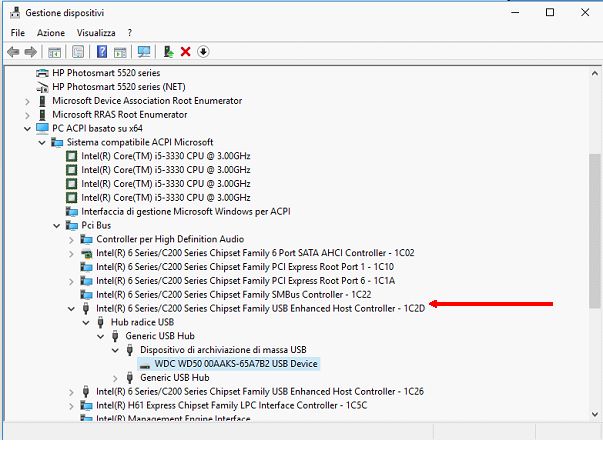The image size is (603, 474).
Task: Expand the SATA AHCI Controller 1C02 node
Action: pos(71,254)
